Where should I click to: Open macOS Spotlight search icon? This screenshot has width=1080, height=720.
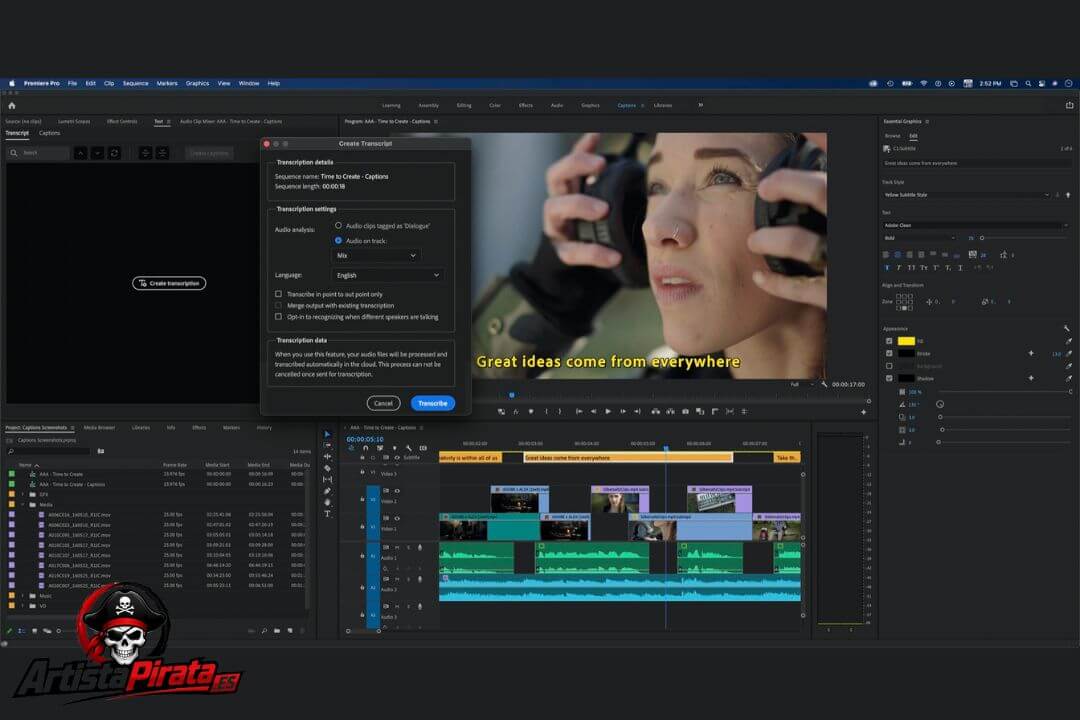[x=1028, y=83]
